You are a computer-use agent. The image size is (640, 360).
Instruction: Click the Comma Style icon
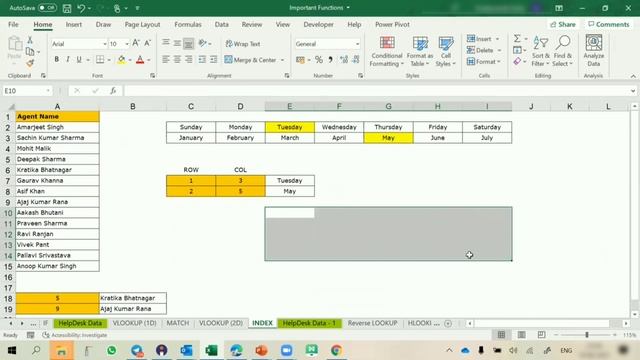click(330, 60)
